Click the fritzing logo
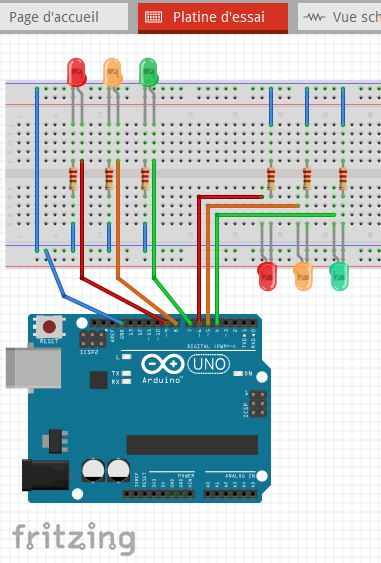 click(74, 538)
